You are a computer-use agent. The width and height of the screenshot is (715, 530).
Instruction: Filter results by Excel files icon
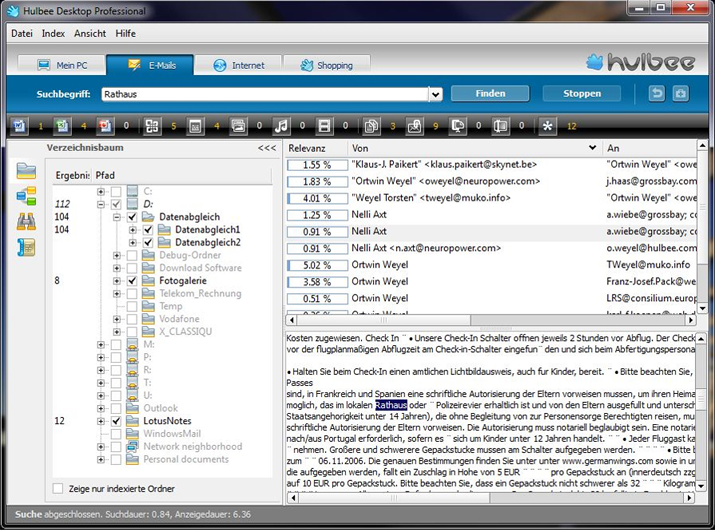coord(63,126)
